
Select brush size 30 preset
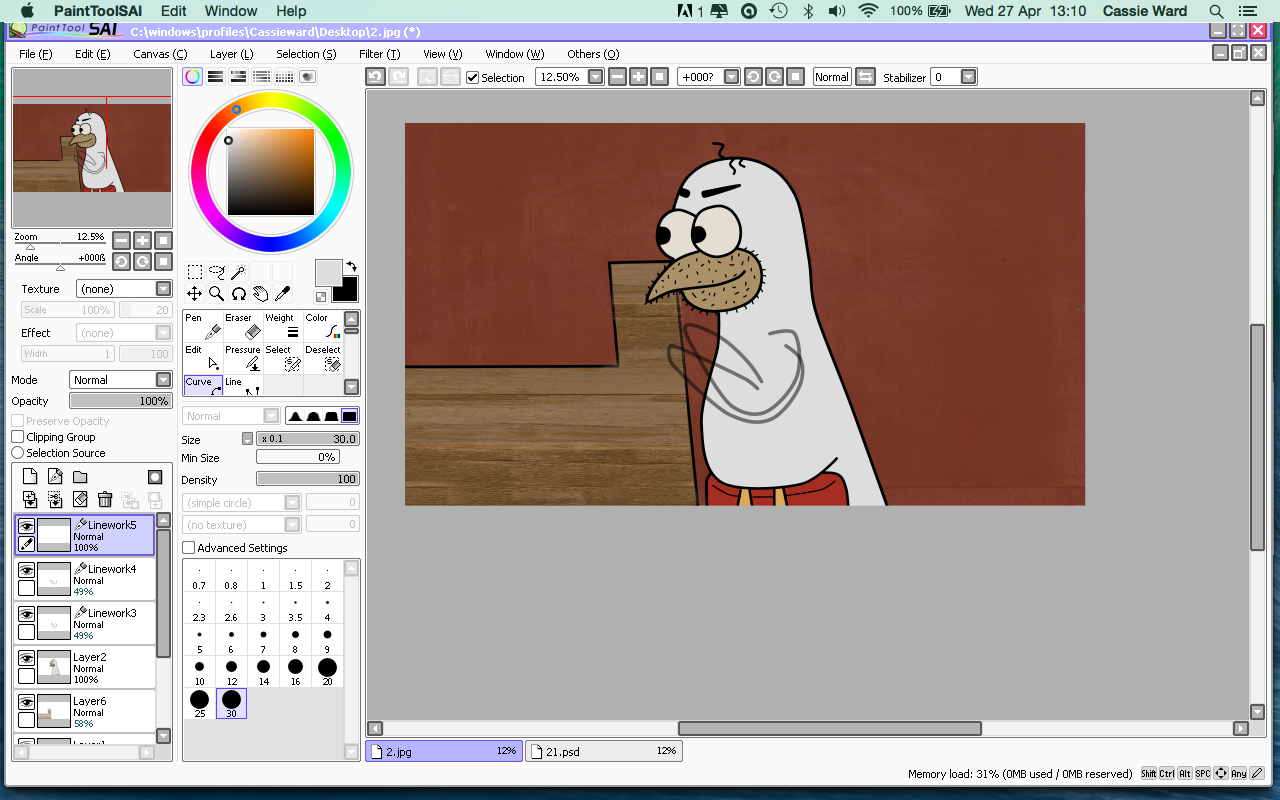click(231, 703)
